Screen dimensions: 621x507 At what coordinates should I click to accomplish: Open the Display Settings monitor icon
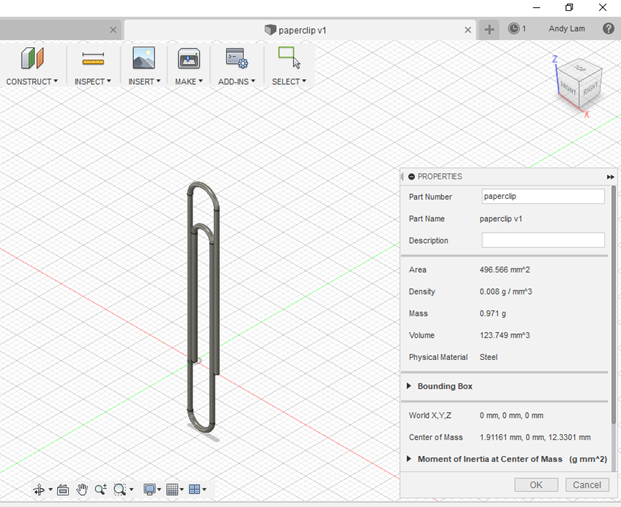(150, 490)
